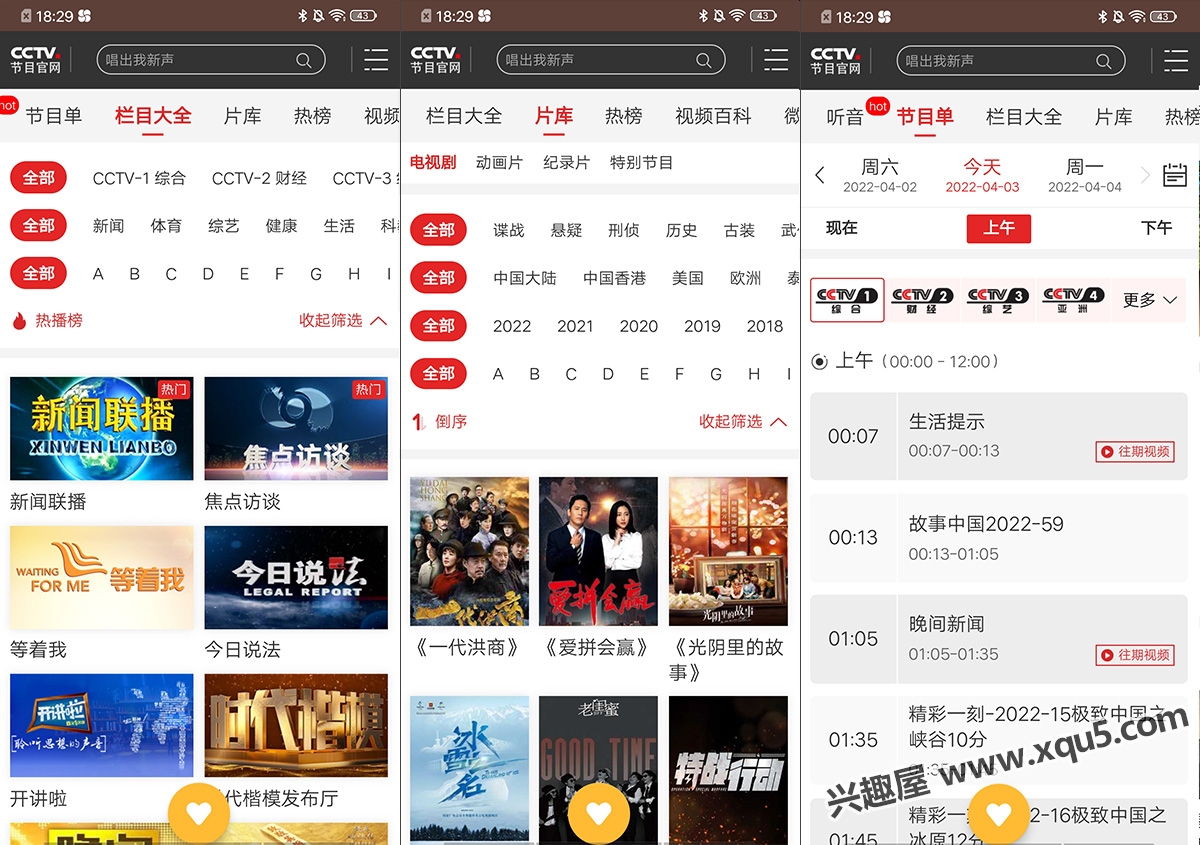Tap the yellow heart button on the 片库 screen

599,814
